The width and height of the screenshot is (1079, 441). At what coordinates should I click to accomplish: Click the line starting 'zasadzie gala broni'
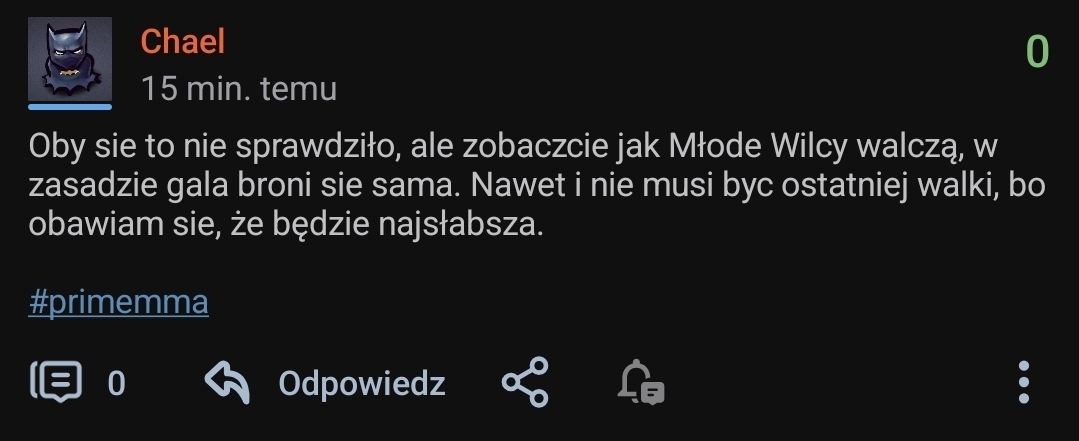click(x=537, y=186)
